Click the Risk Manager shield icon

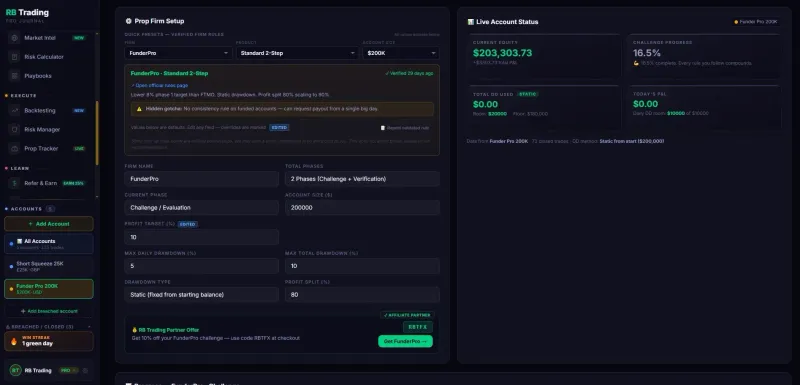(x=15, y=130)
